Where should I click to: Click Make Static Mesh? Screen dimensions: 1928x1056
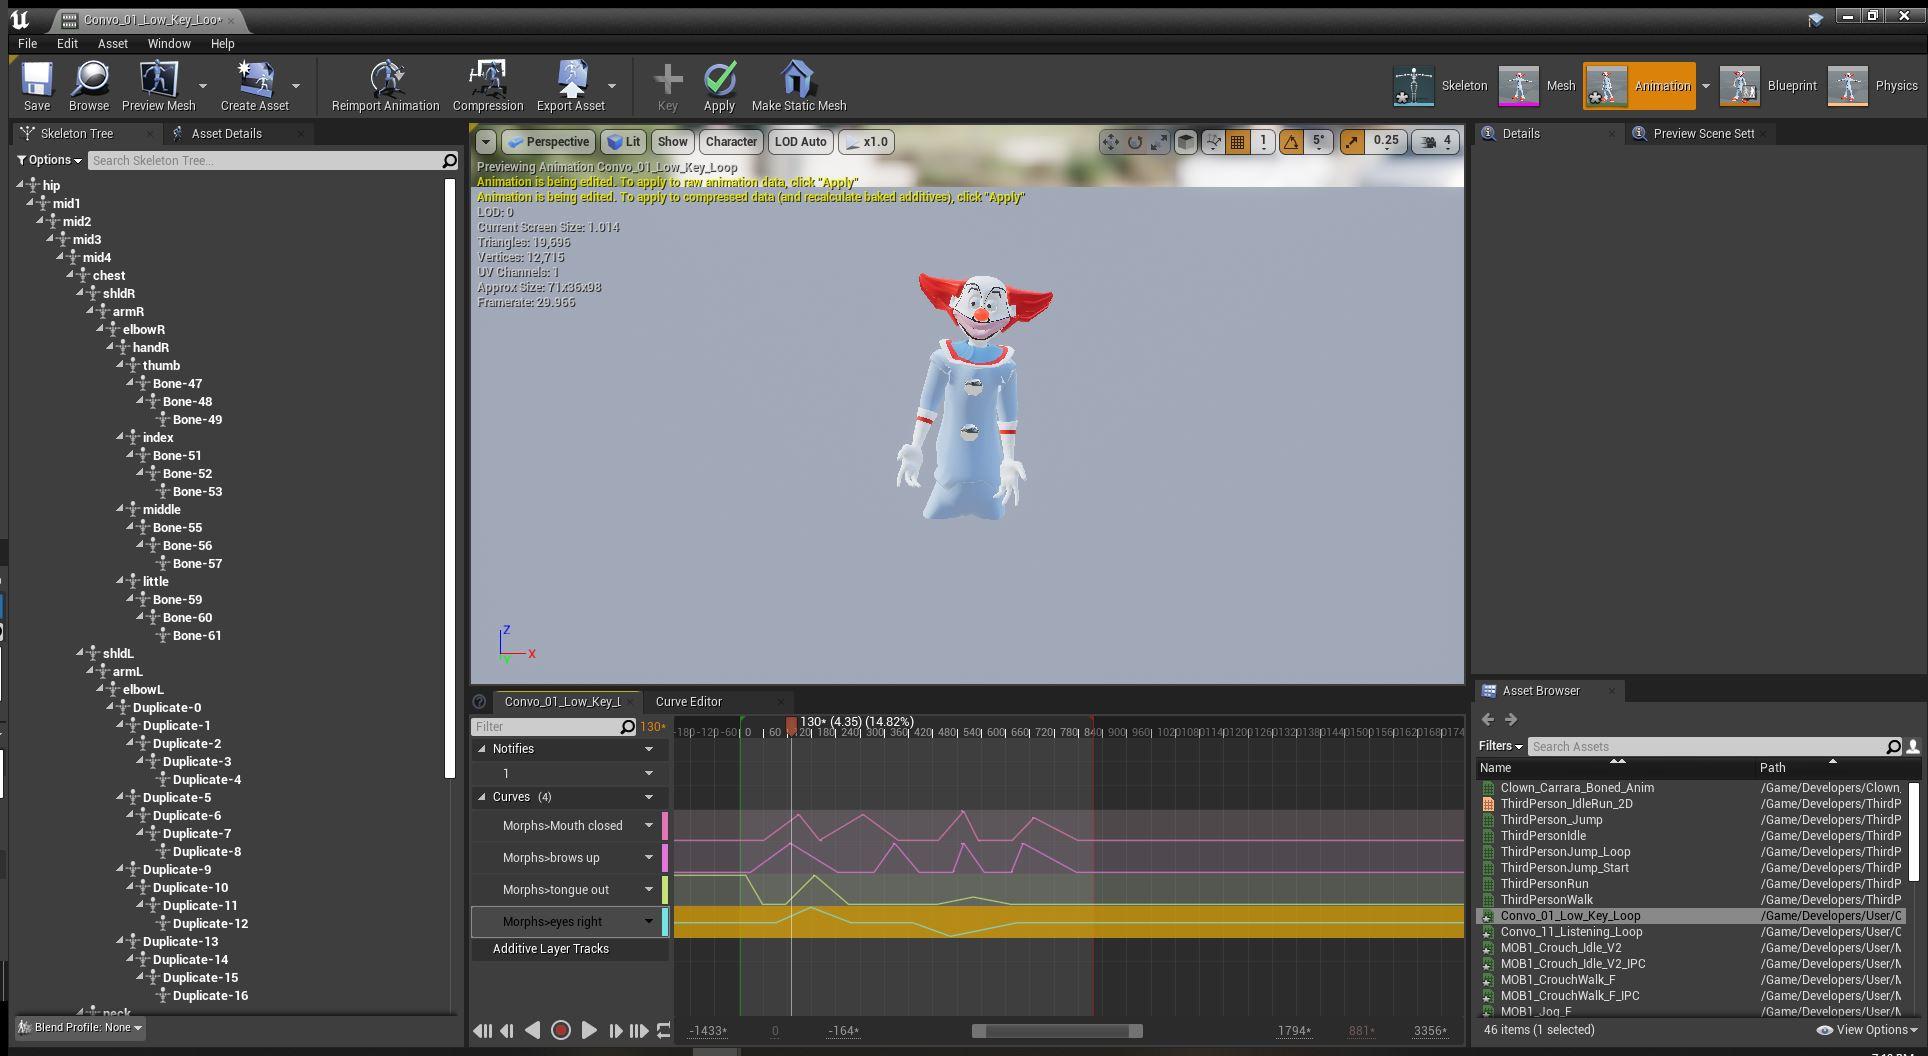click(x=799, y=86)
